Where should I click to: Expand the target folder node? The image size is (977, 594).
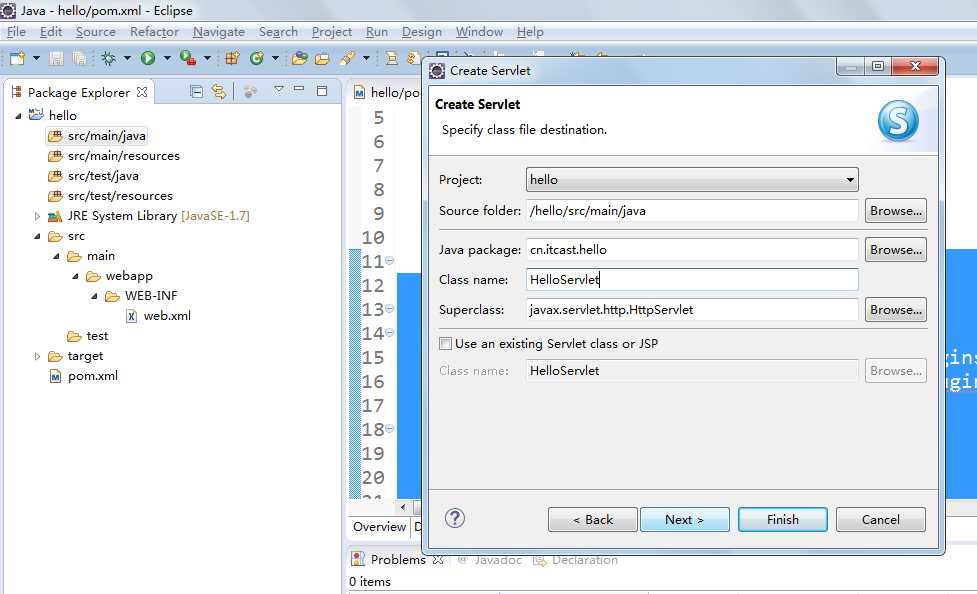[x=37, y=357]
